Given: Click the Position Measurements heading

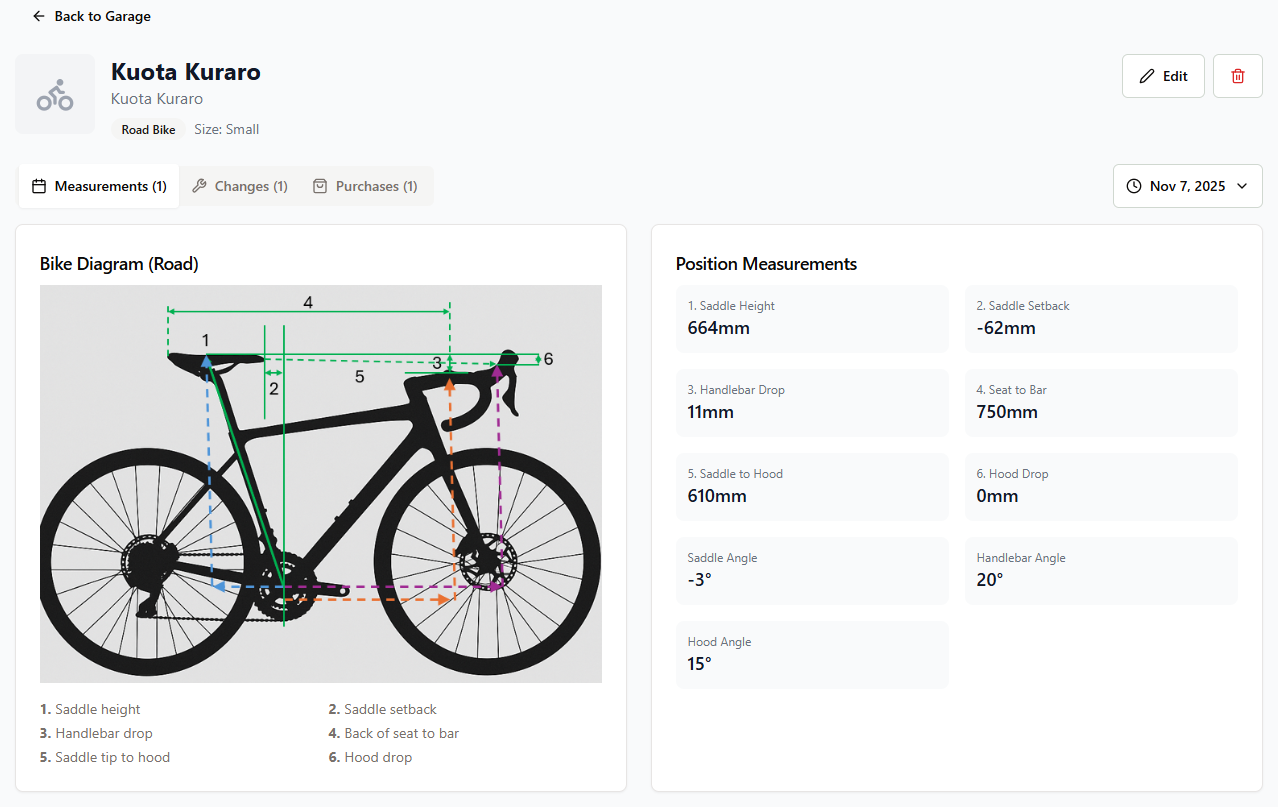Looking at the screenshot, I should [766, 264].
